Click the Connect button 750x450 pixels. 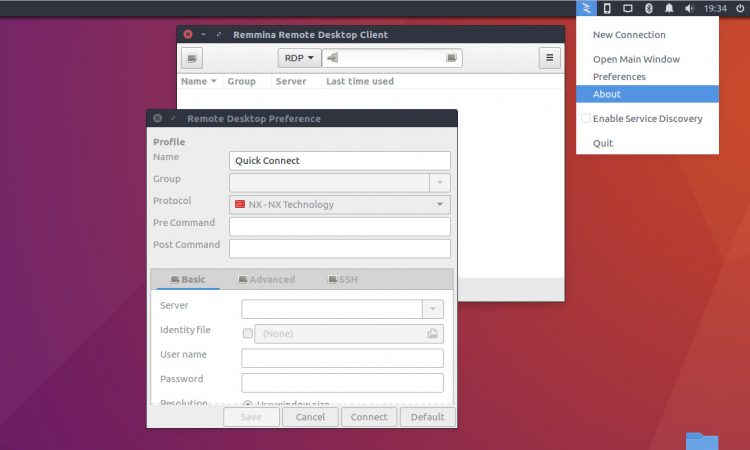pyautogui.click(x=369, y=417)
